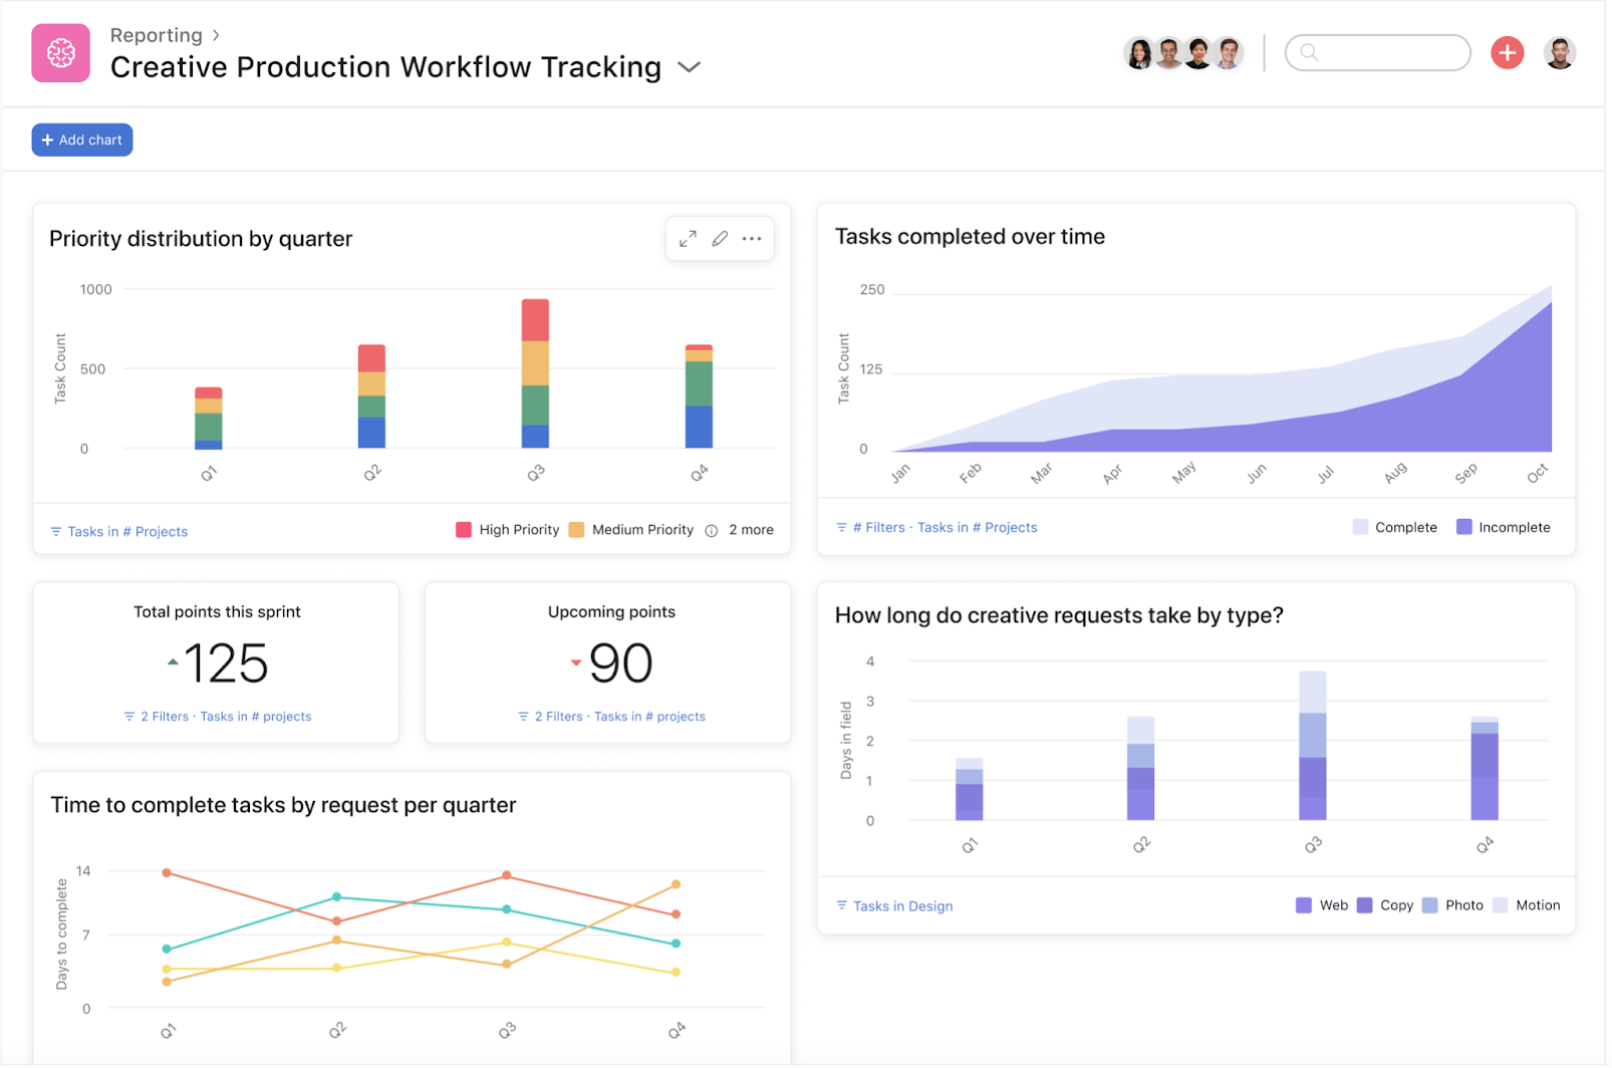Click the Priority distribution by quarter title
The height and width of the screenshot is (1068, 1612).
click(x=201, y=239)
